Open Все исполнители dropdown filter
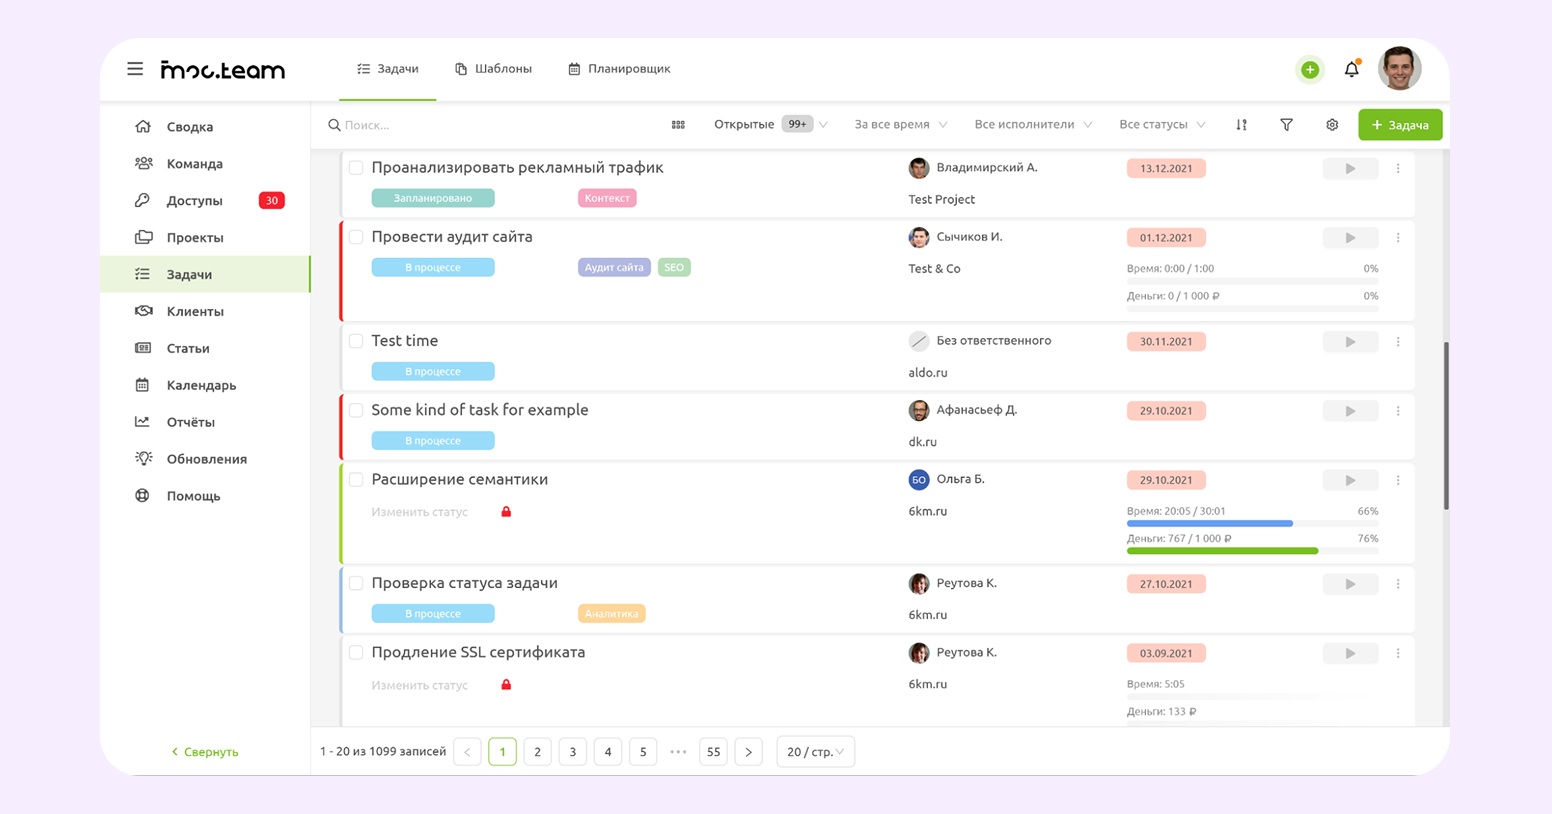The image size is (1552, 814). tap(1032, 125)
